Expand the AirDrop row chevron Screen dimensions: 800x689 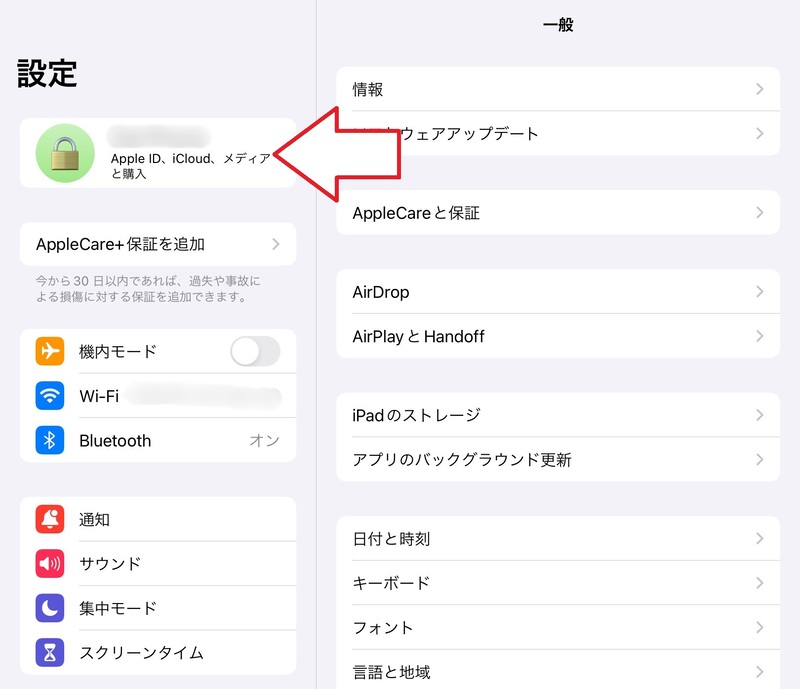coord(760,291)
